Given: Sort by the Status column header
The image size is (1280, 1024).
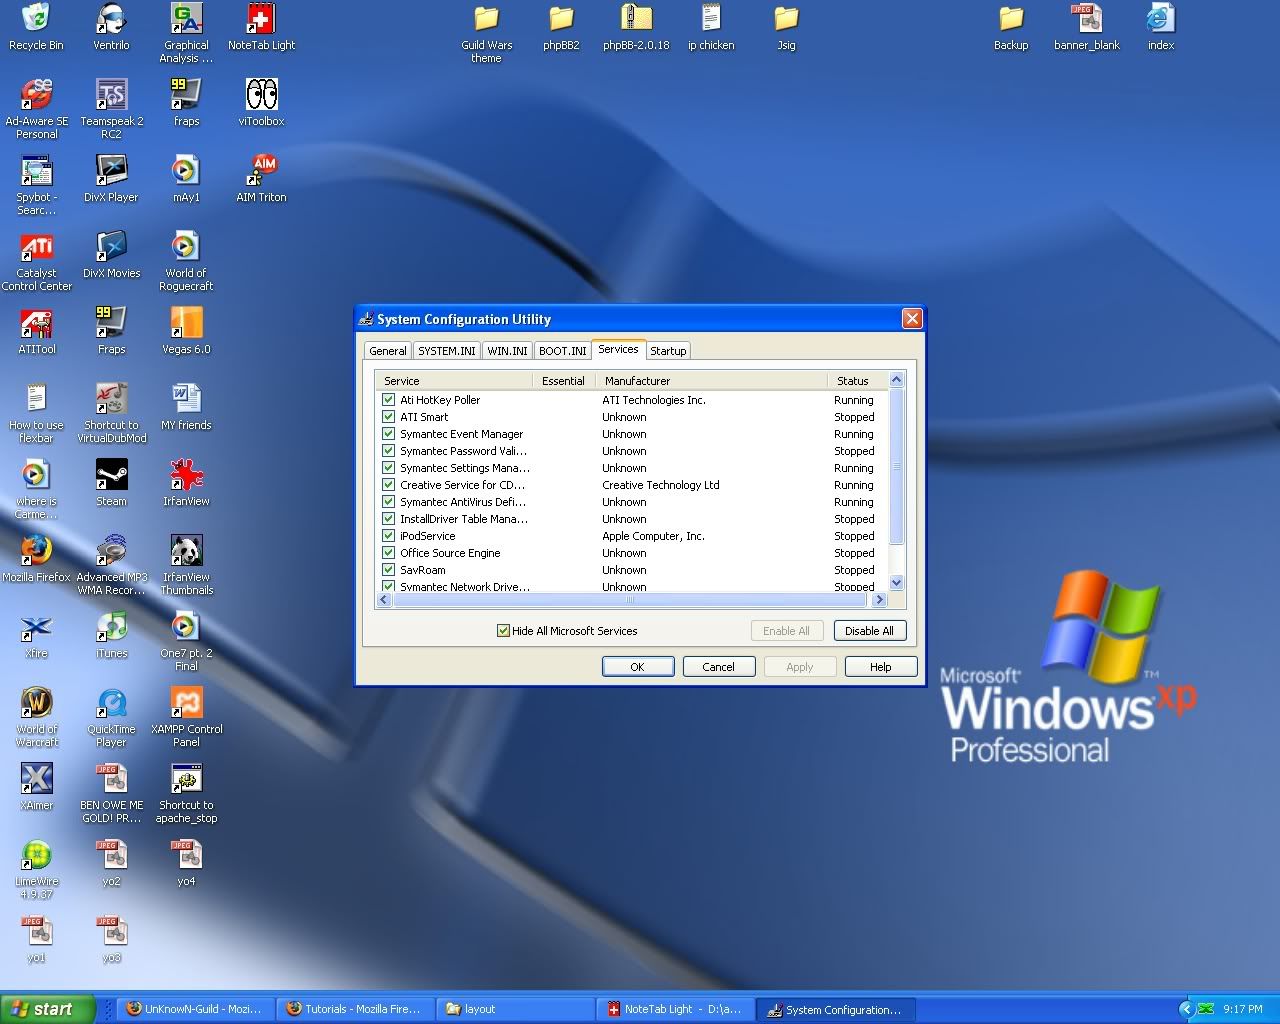Looking at the screenshot, I should [x=858, y=381].
